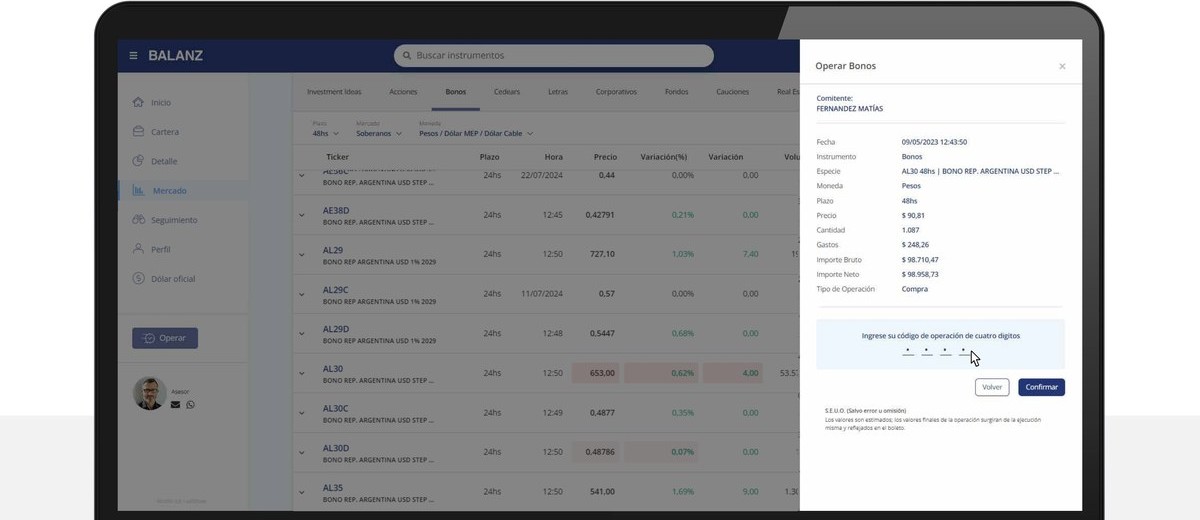Screen dimensions: 1200x520
Task: Open the Moneda Pesos / Dólar MEP dropdown
Action: pos(476,133)
